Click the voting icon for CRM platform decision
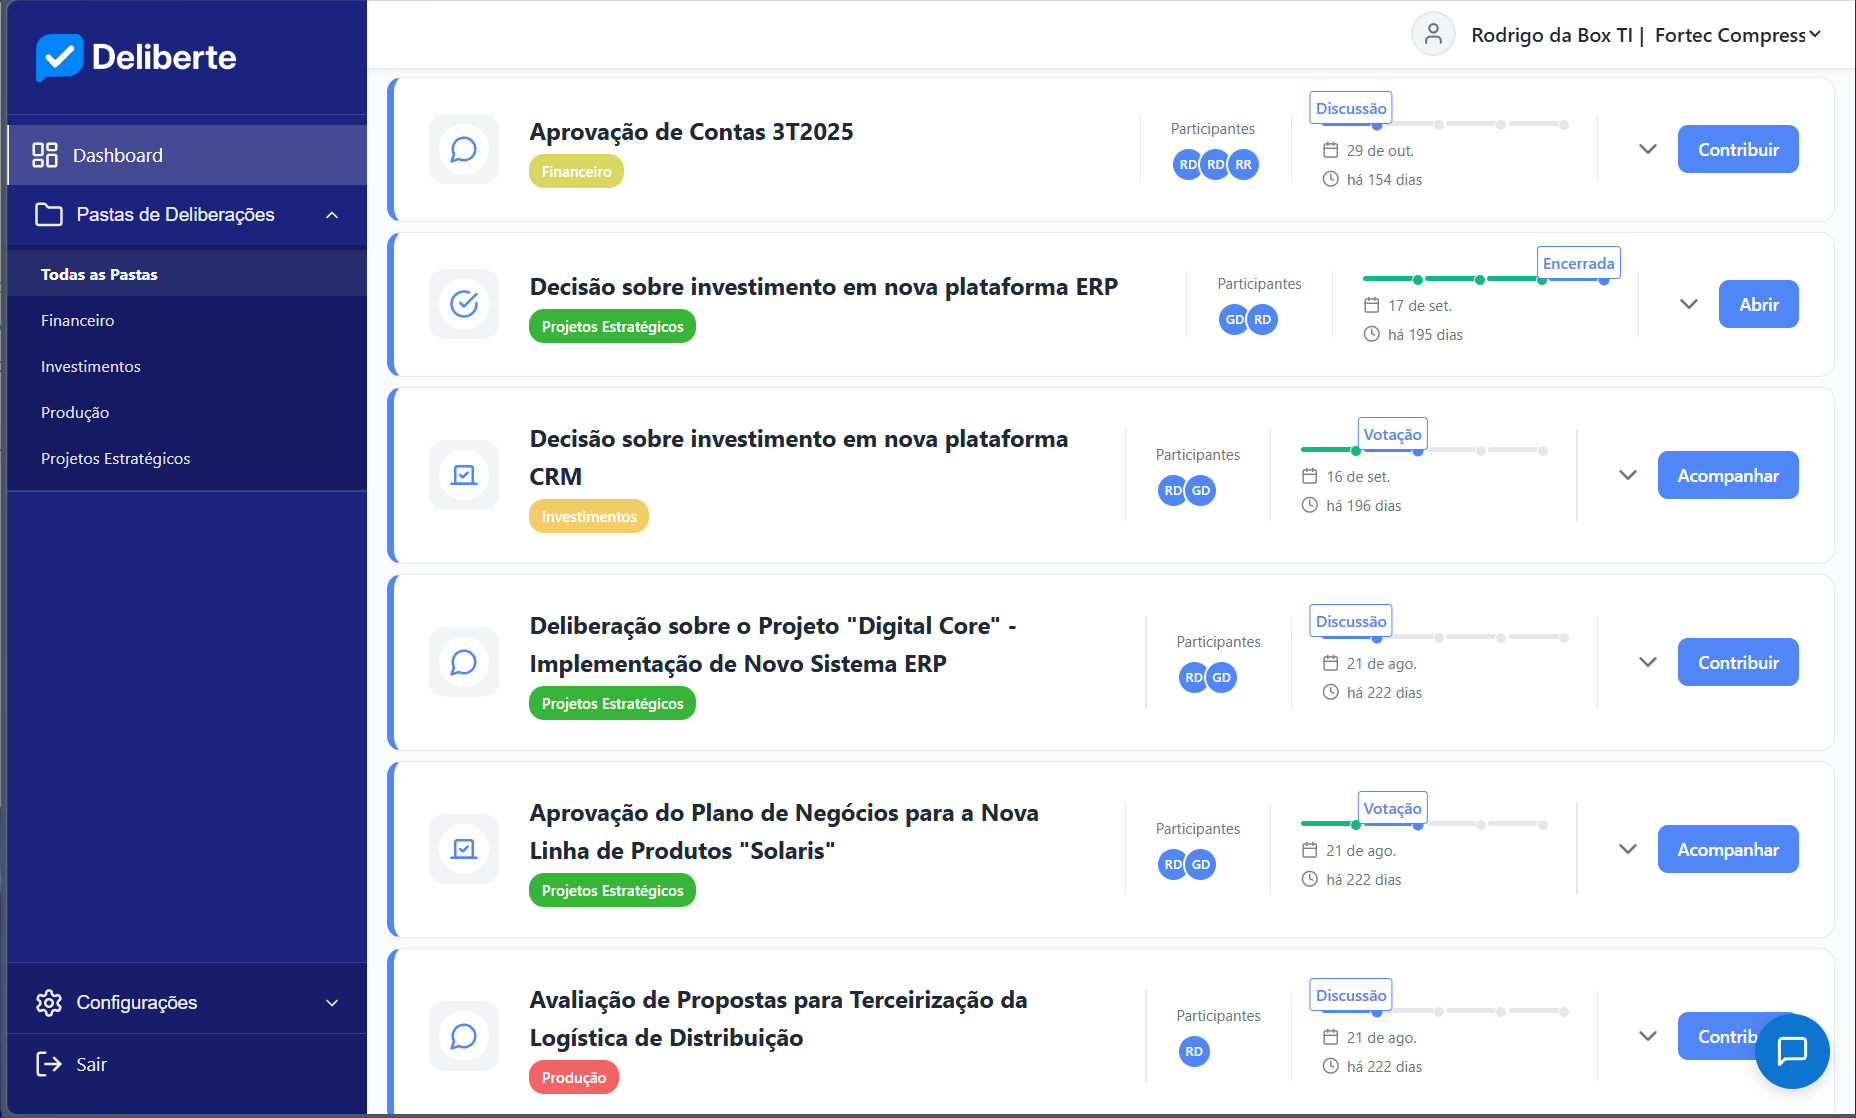 (x=464, y=475)
